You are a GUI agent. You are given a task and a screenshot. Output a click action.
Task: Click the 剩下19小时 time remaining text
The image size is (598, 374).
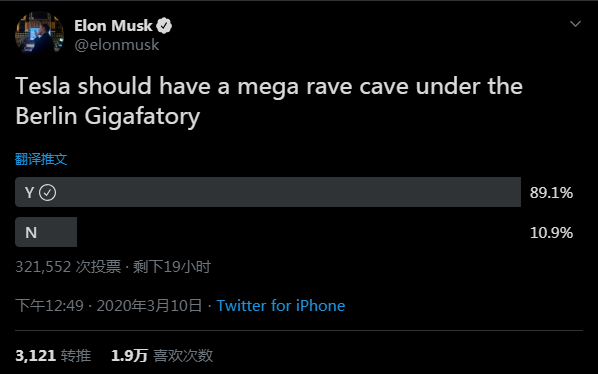[x=172, y=267]
